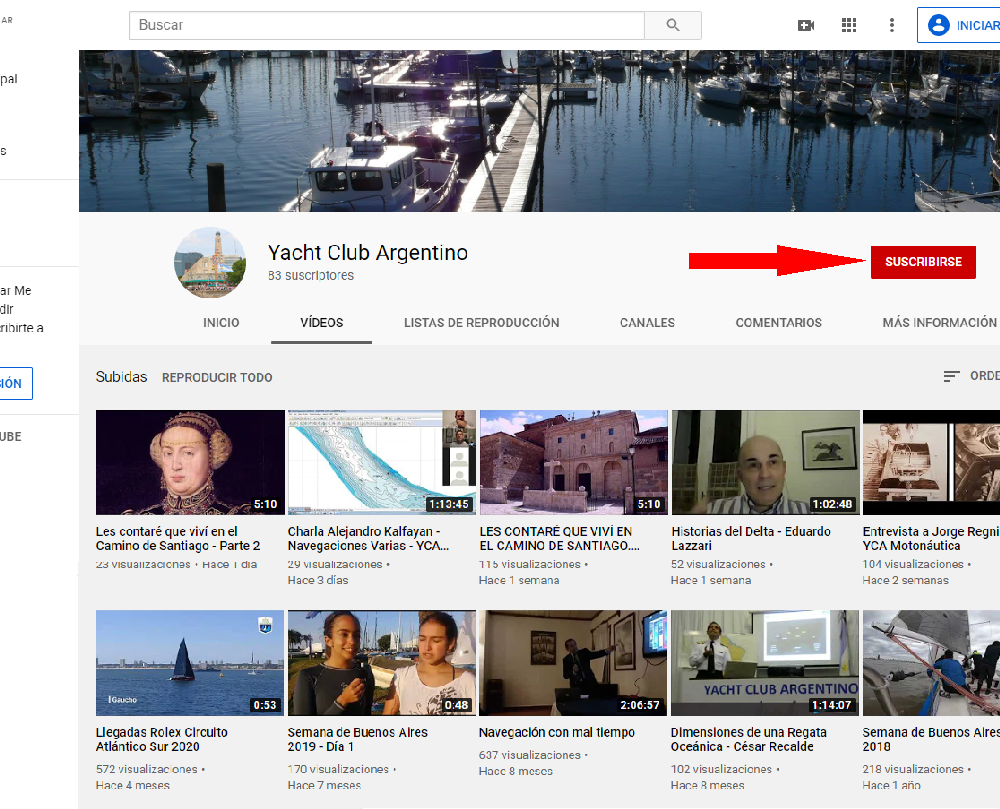The width and height of the screenshot is (1000, 809).
Task: Click the sort order icon
Action: tap(951, 377)
